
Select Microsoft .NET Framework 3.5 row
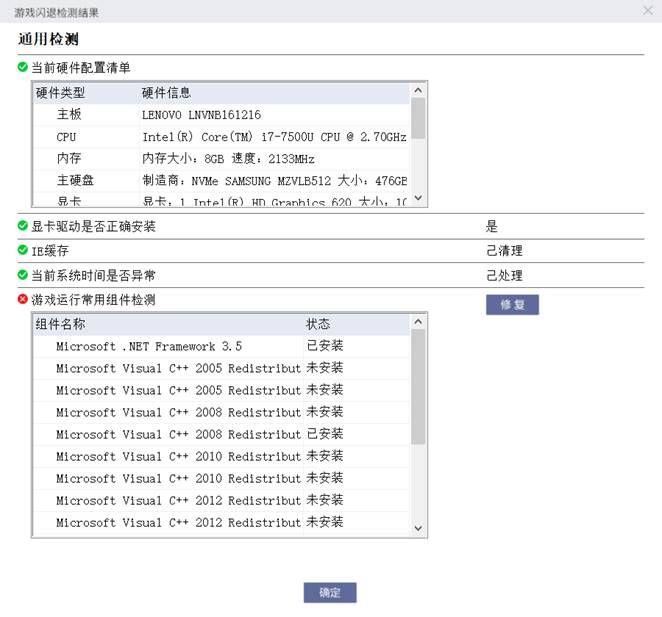point(221,346)
